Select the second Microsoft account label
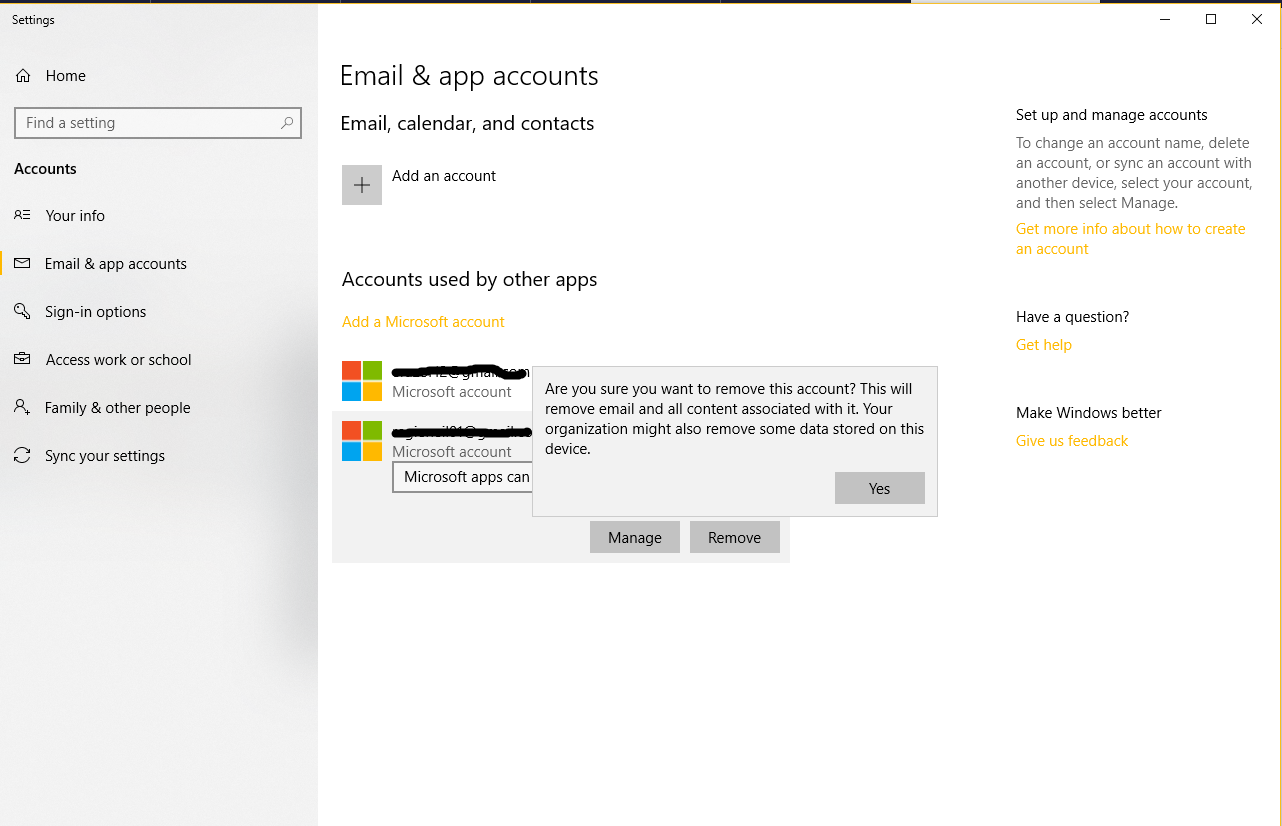Screen dimensions: 1282x826 [452, 452]
